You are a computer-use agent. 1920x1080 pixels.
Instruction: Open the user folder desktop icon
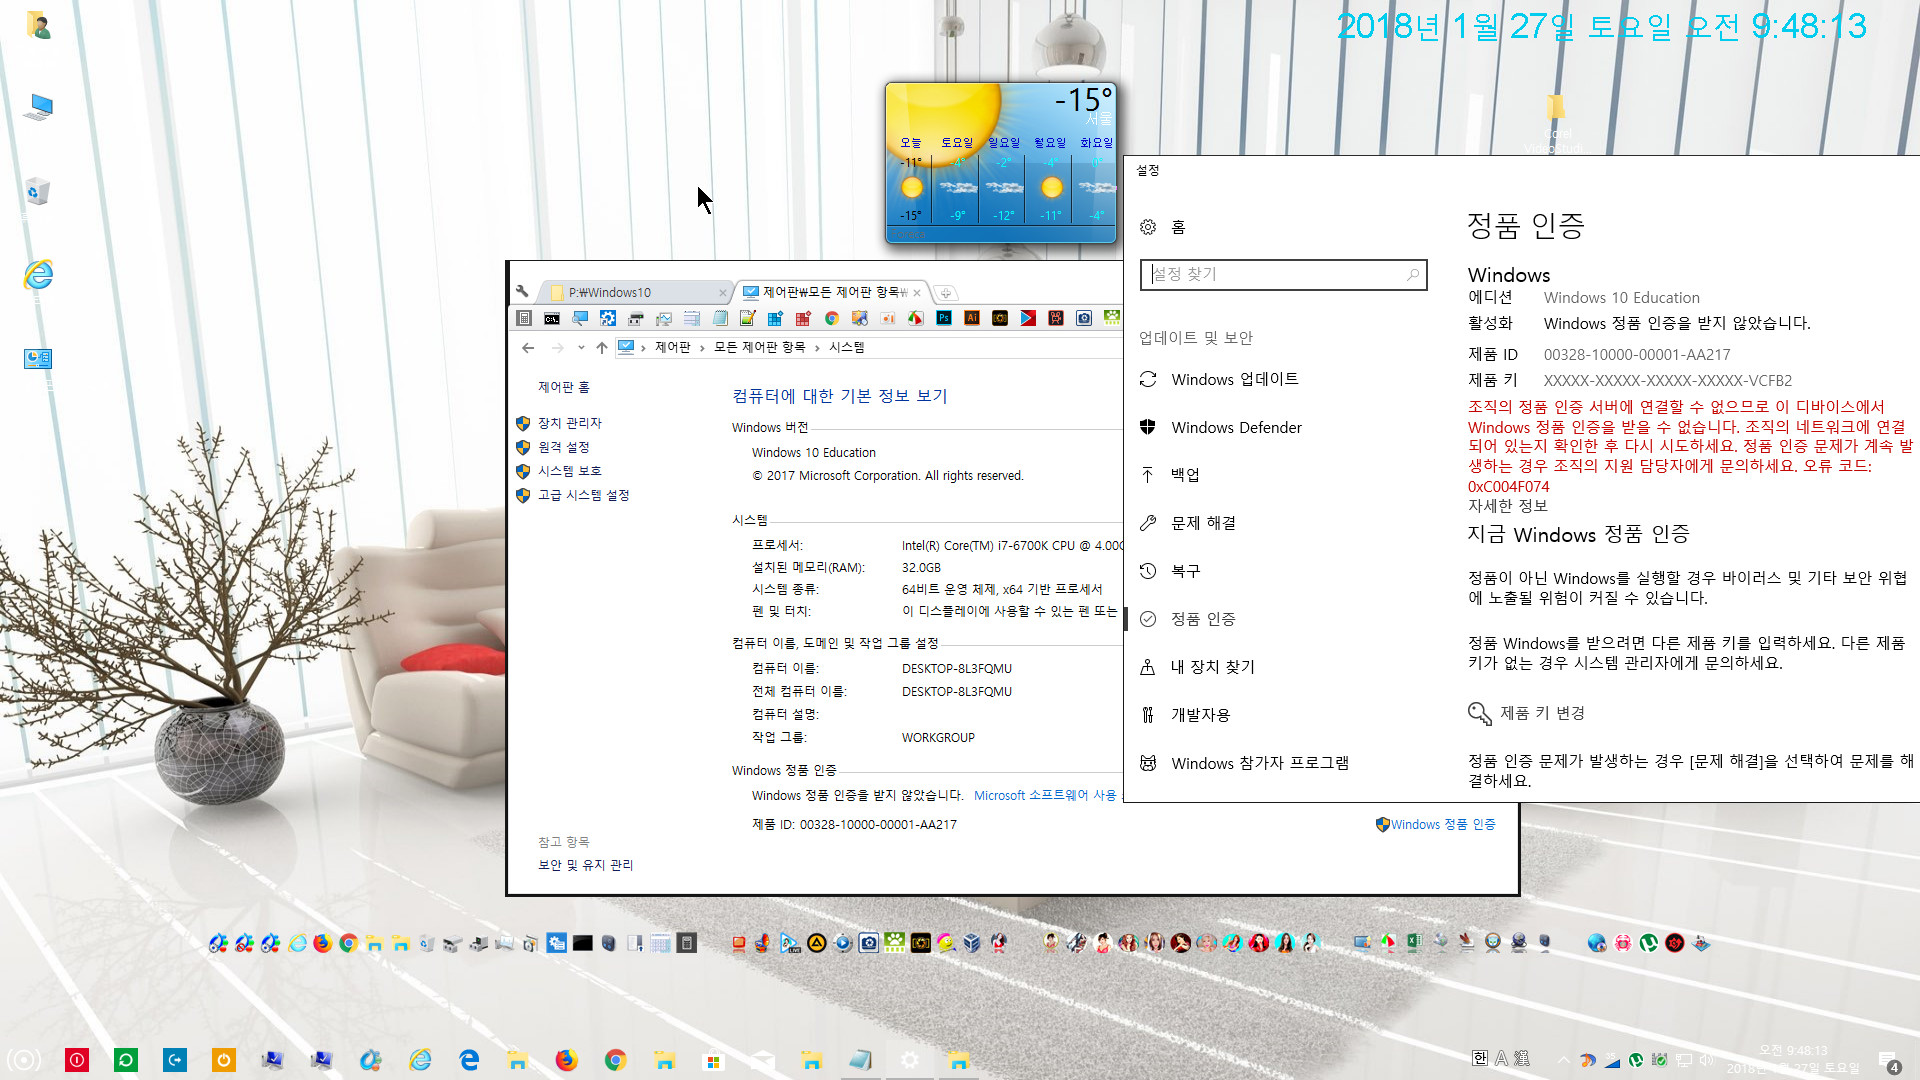coord(38,24)
